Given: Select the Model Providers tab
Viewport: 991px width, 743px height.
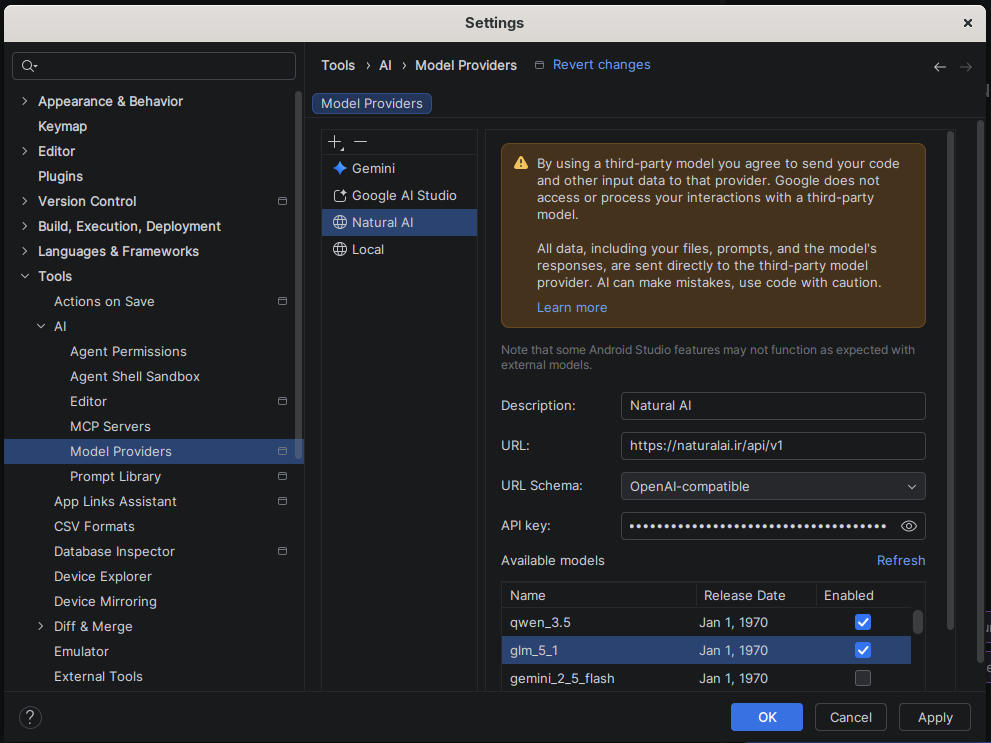Looking at the screenshot, I should (372, 104).
